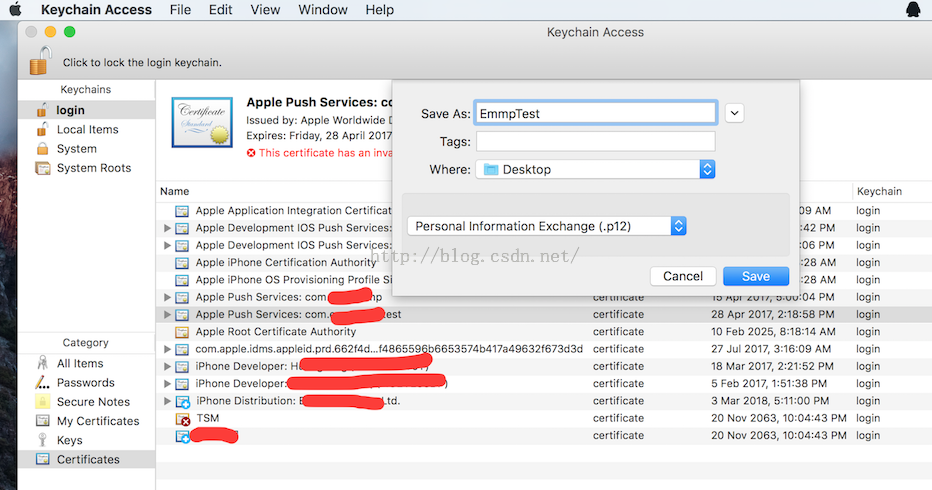Open the File menu
The width and height of the screenshot is (932, 490).
[180, 10]
